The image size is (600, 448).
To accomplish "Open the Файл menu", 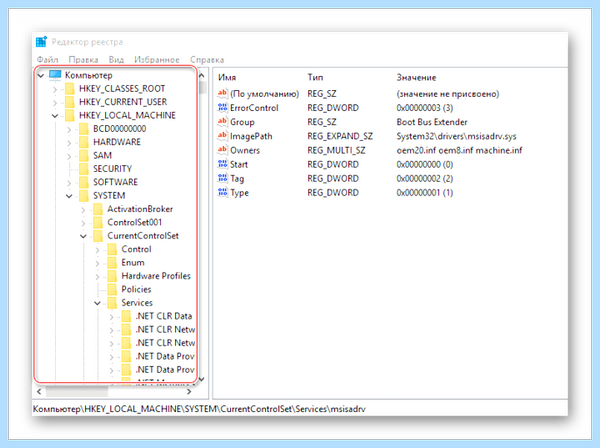I will coord(47,60).
